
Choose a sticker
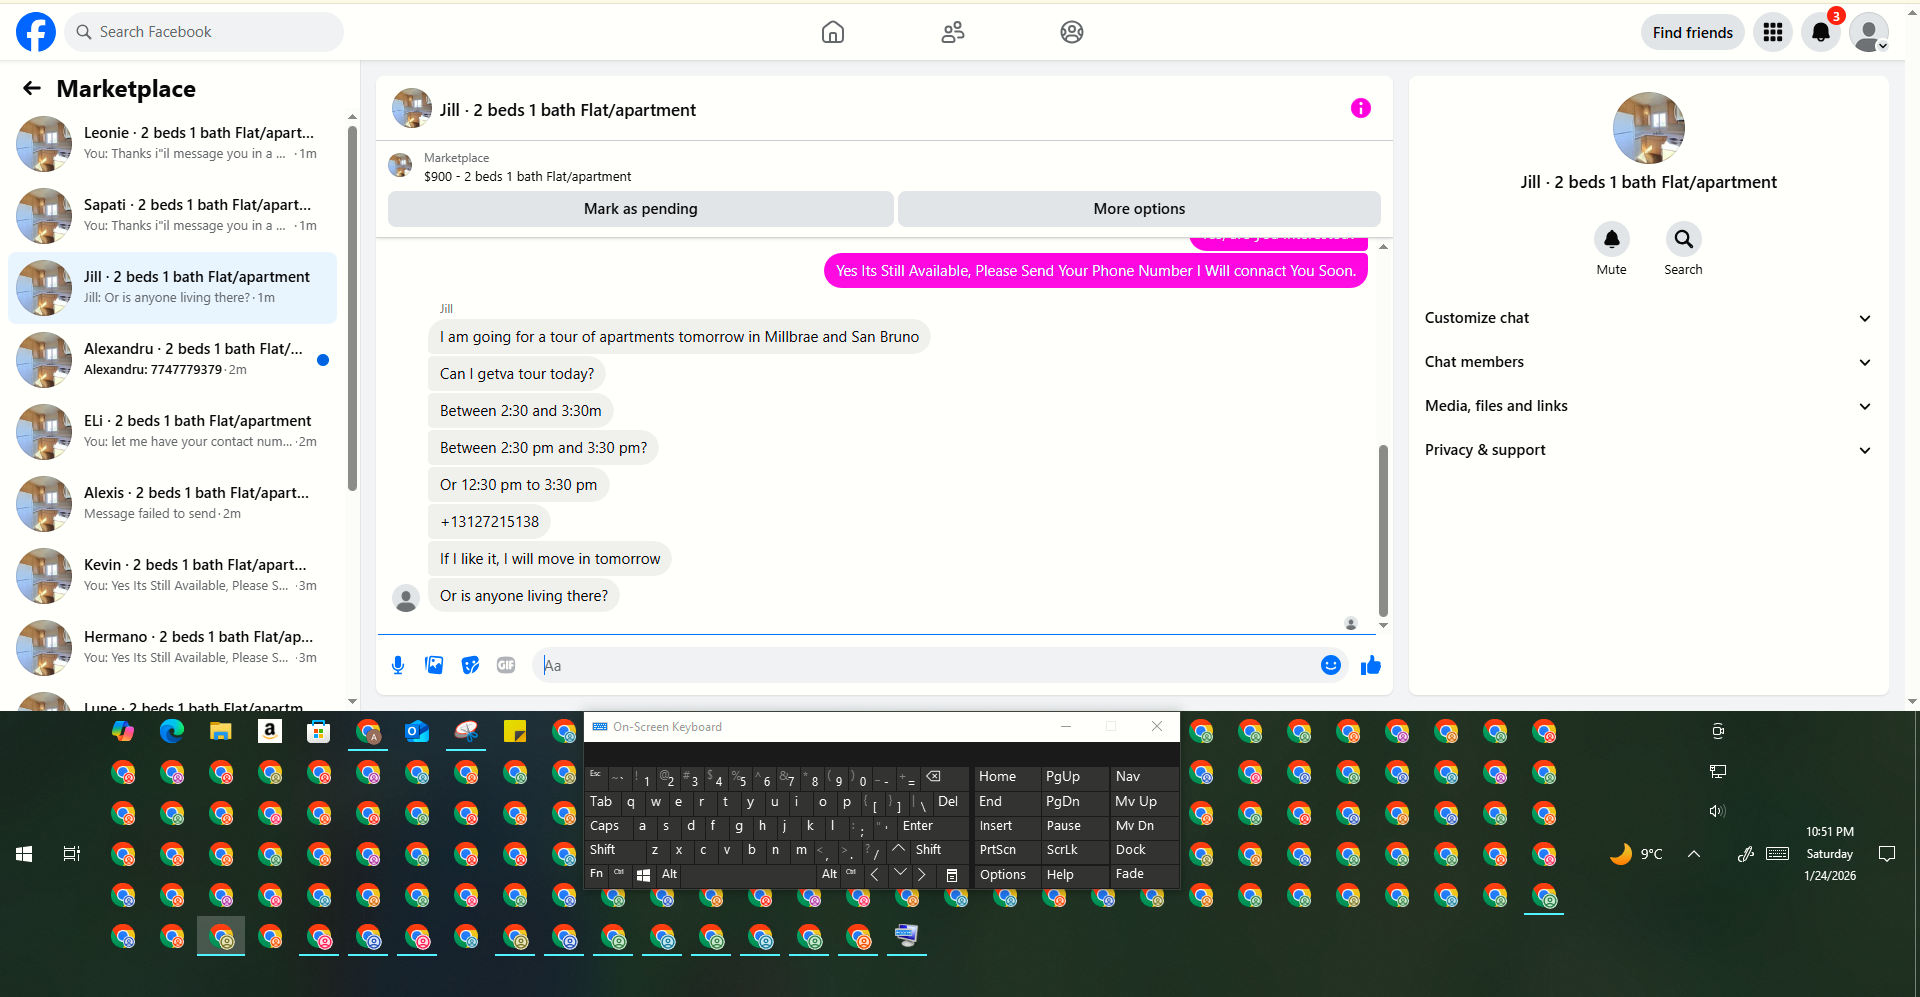click(x=470, y=665)
